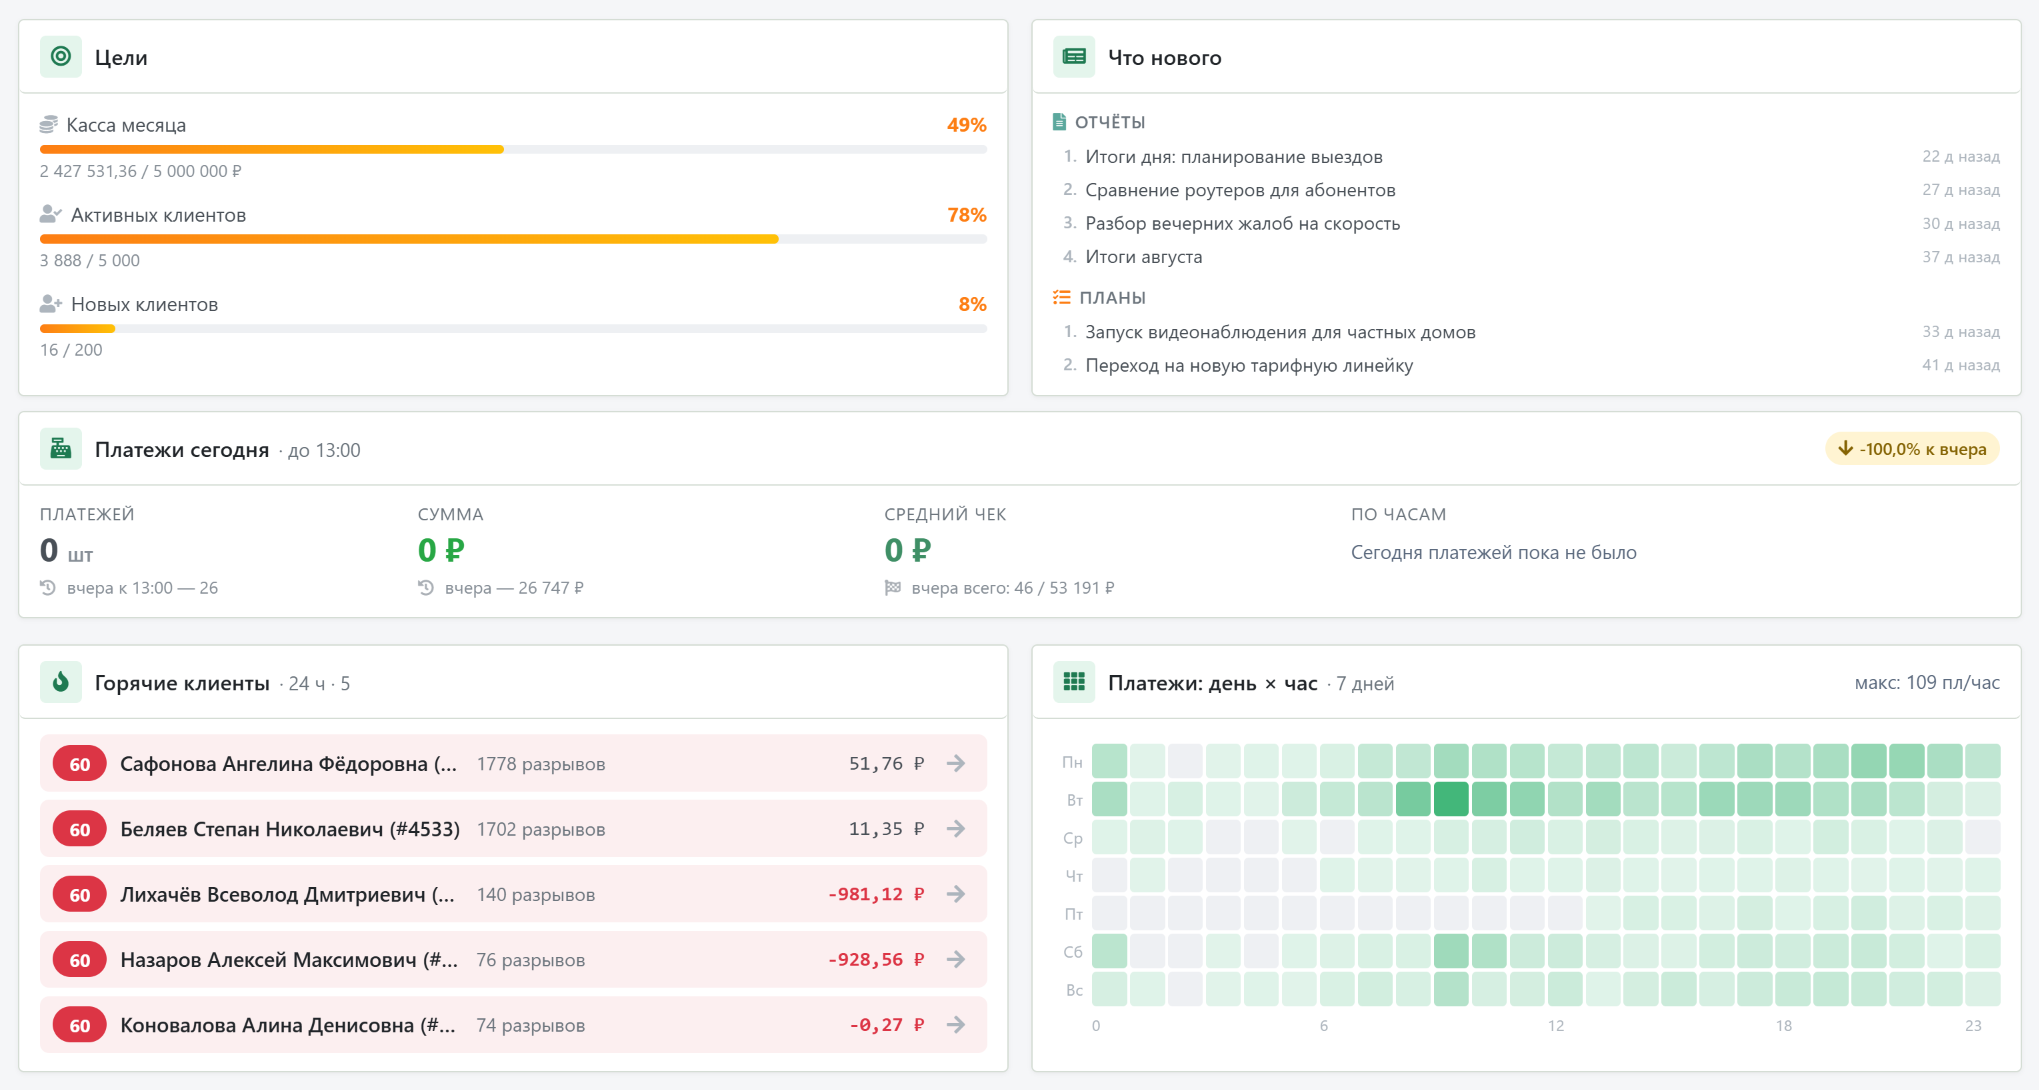This screenshot has height=1090, width=2039.
Task: Click the user-check icon beside Активных клиентов
Action: coord(51,214)
